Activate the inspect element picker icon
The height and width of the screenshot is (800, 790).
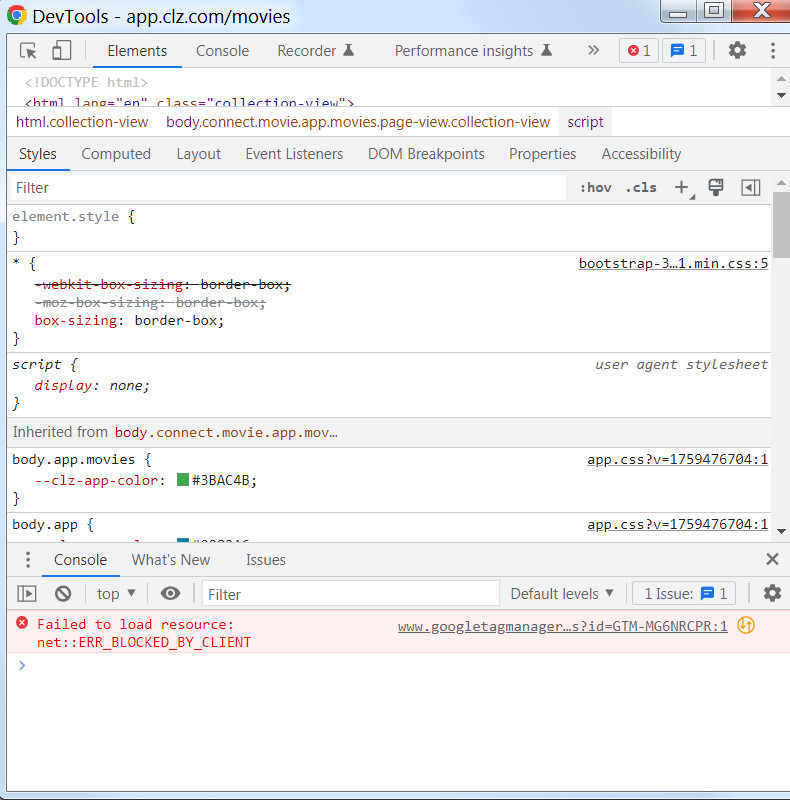point(28,51)
